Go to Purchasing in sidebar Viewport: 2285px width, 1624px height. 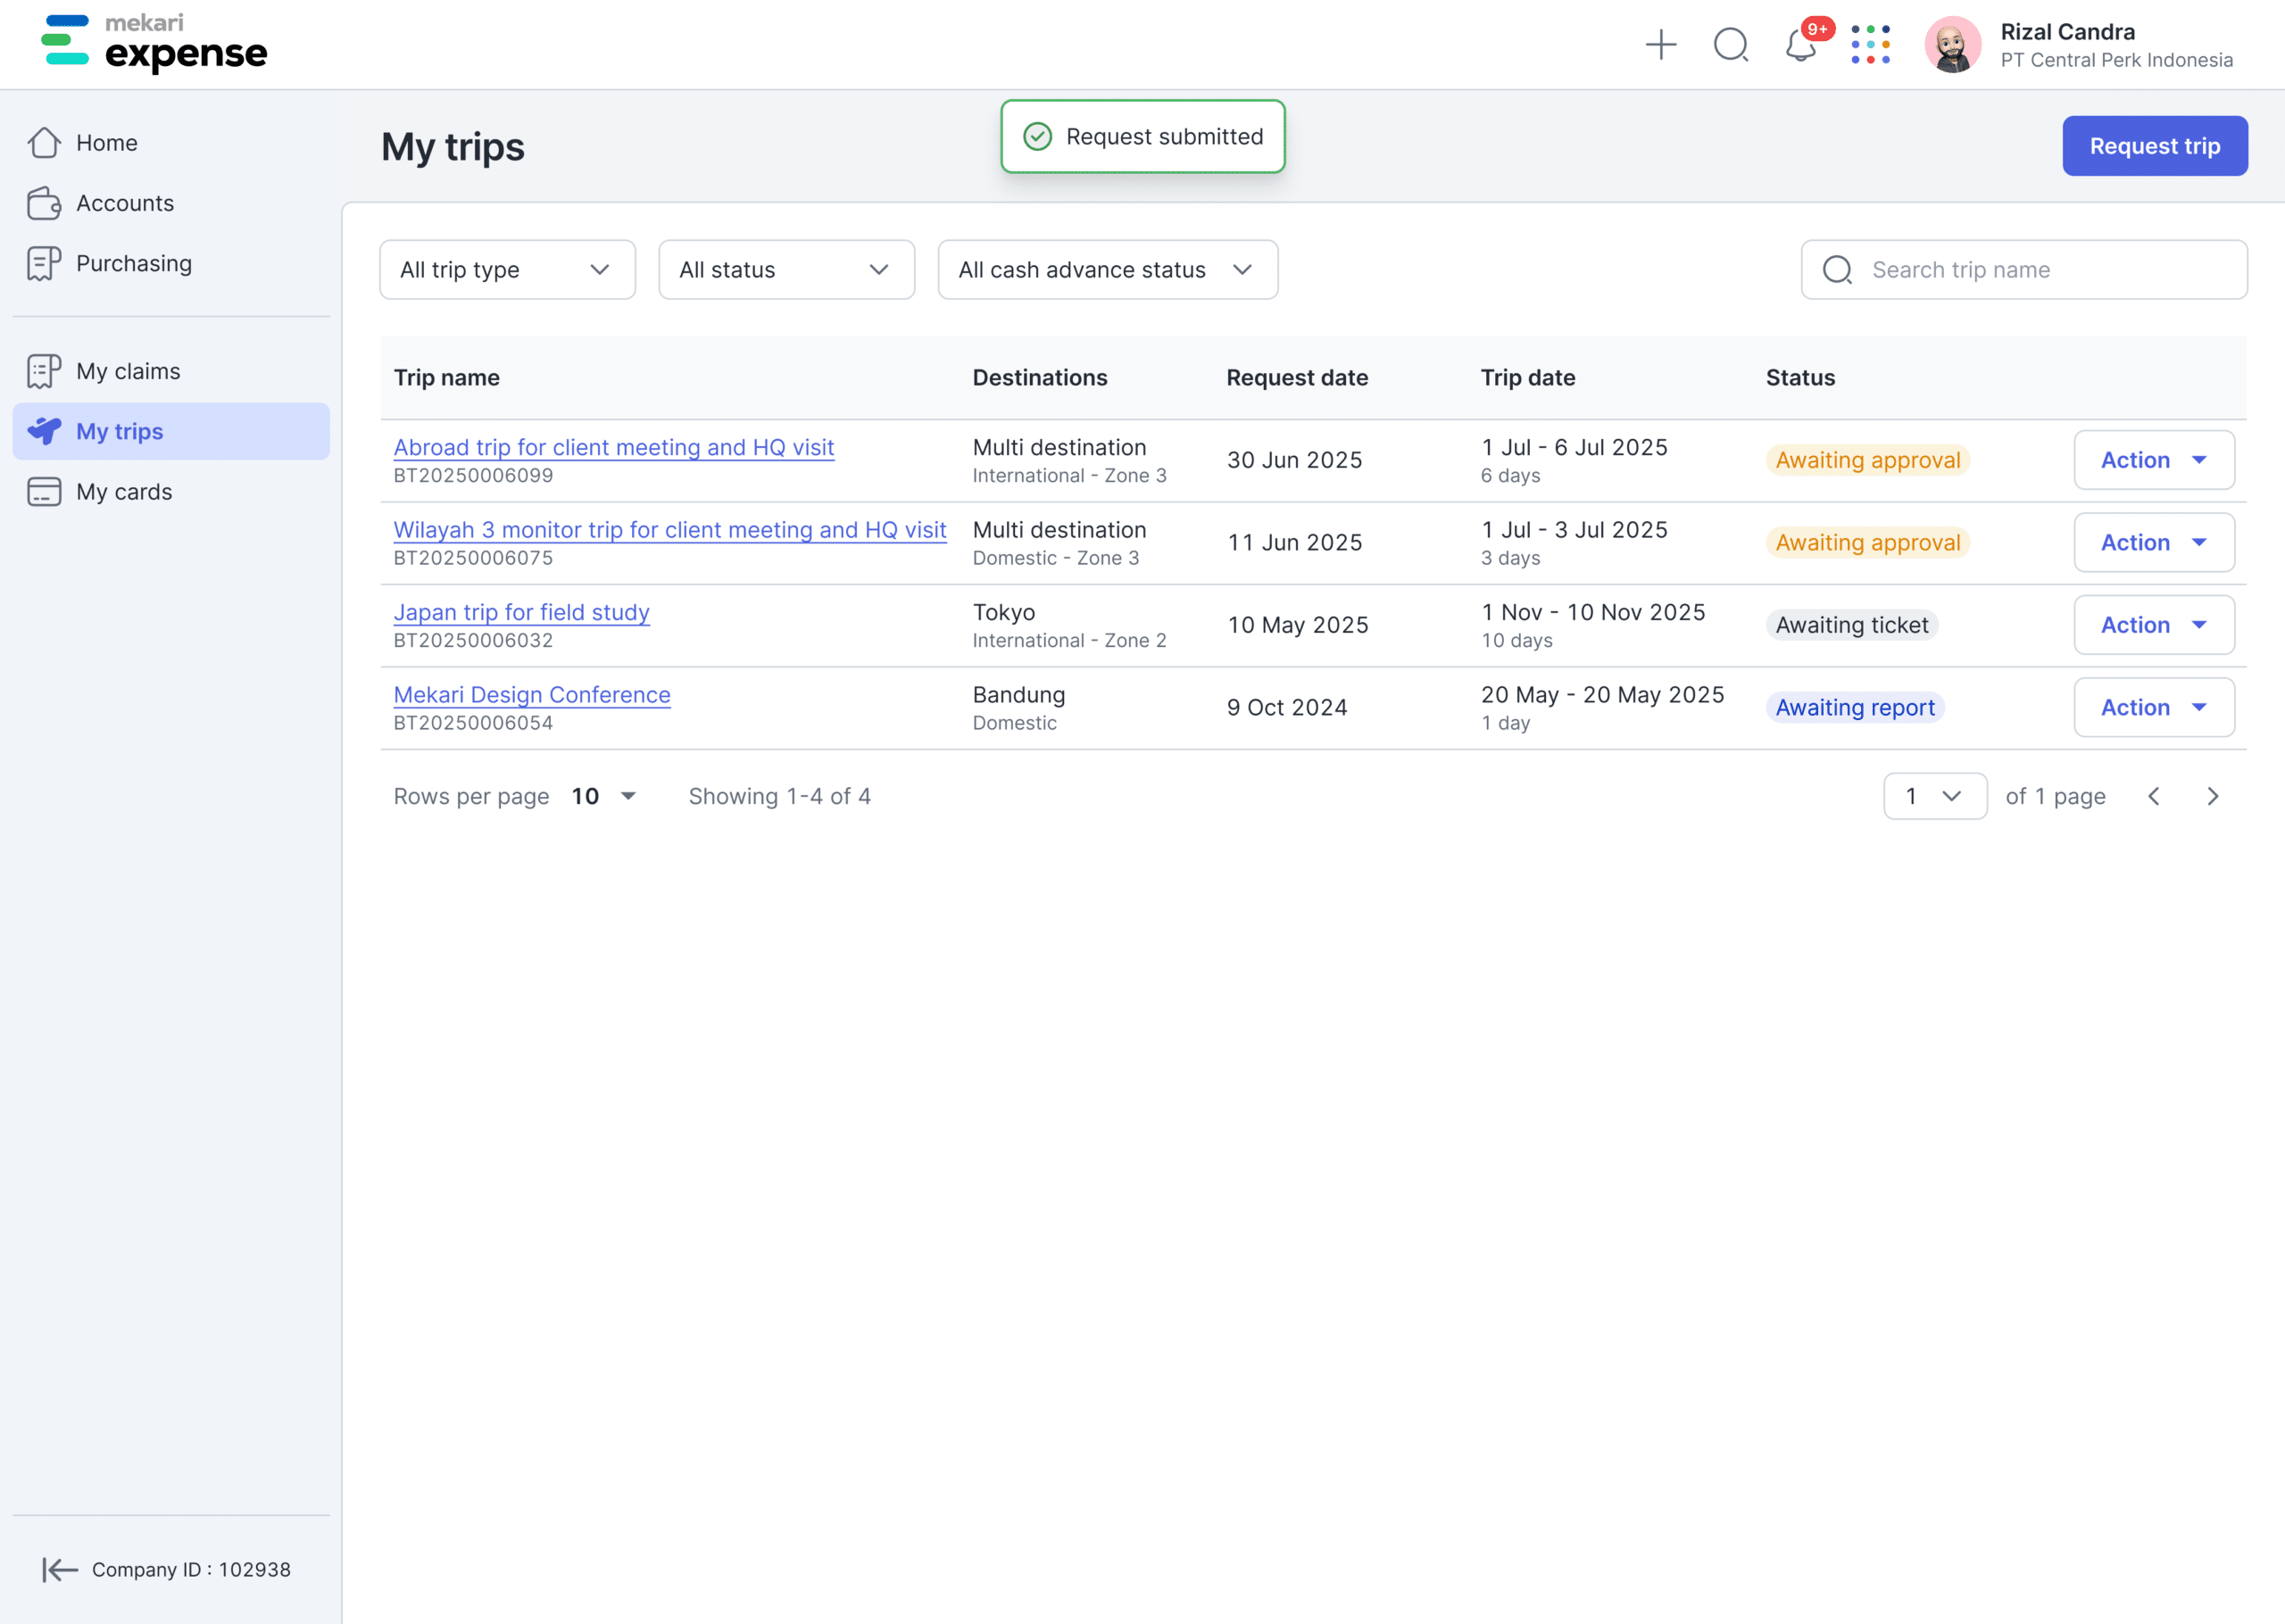(x=134, y=264)
